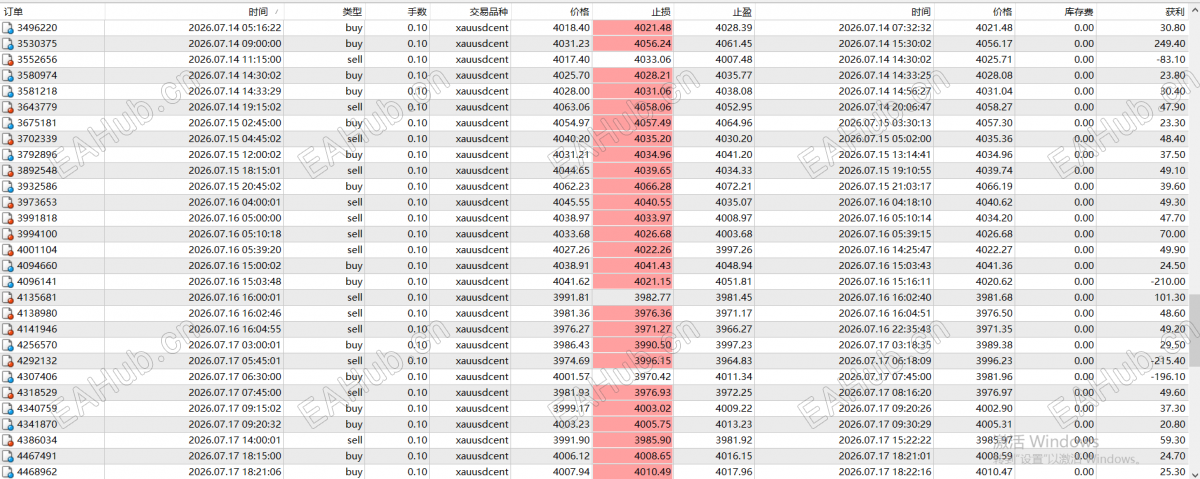Select the sell order icon beside 3991818
Viewport: 1200px width, 479px height.
click(x=9, y=217)
